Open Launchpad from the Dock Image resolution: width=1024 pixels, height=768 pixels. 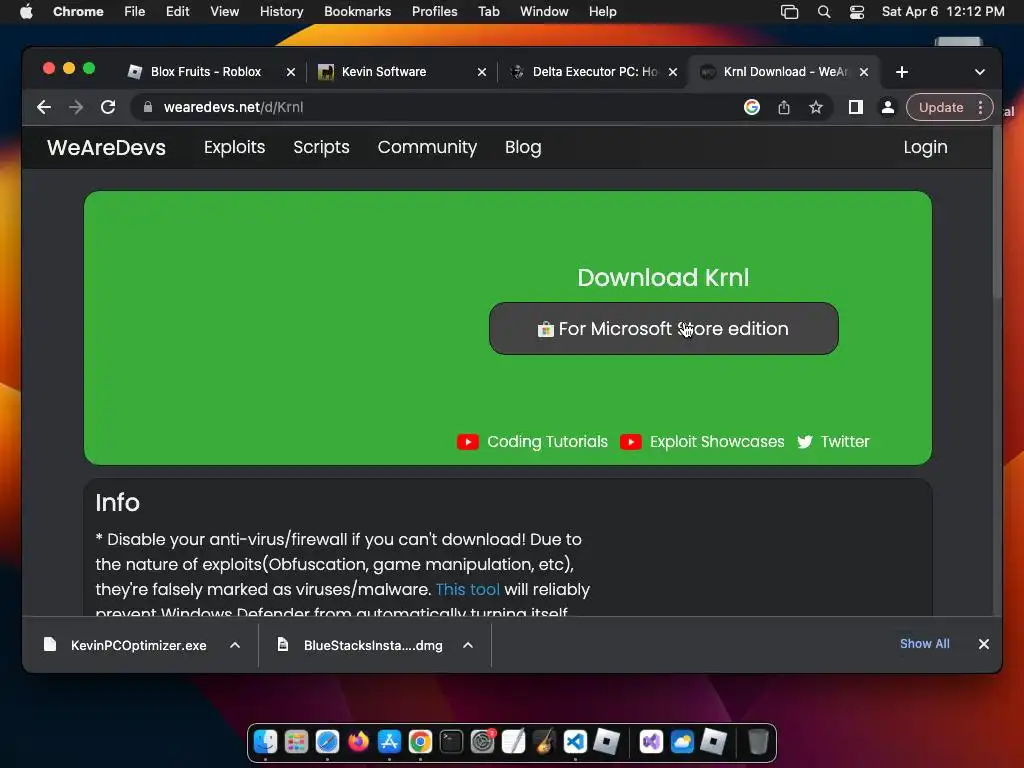tap(296, 742)
